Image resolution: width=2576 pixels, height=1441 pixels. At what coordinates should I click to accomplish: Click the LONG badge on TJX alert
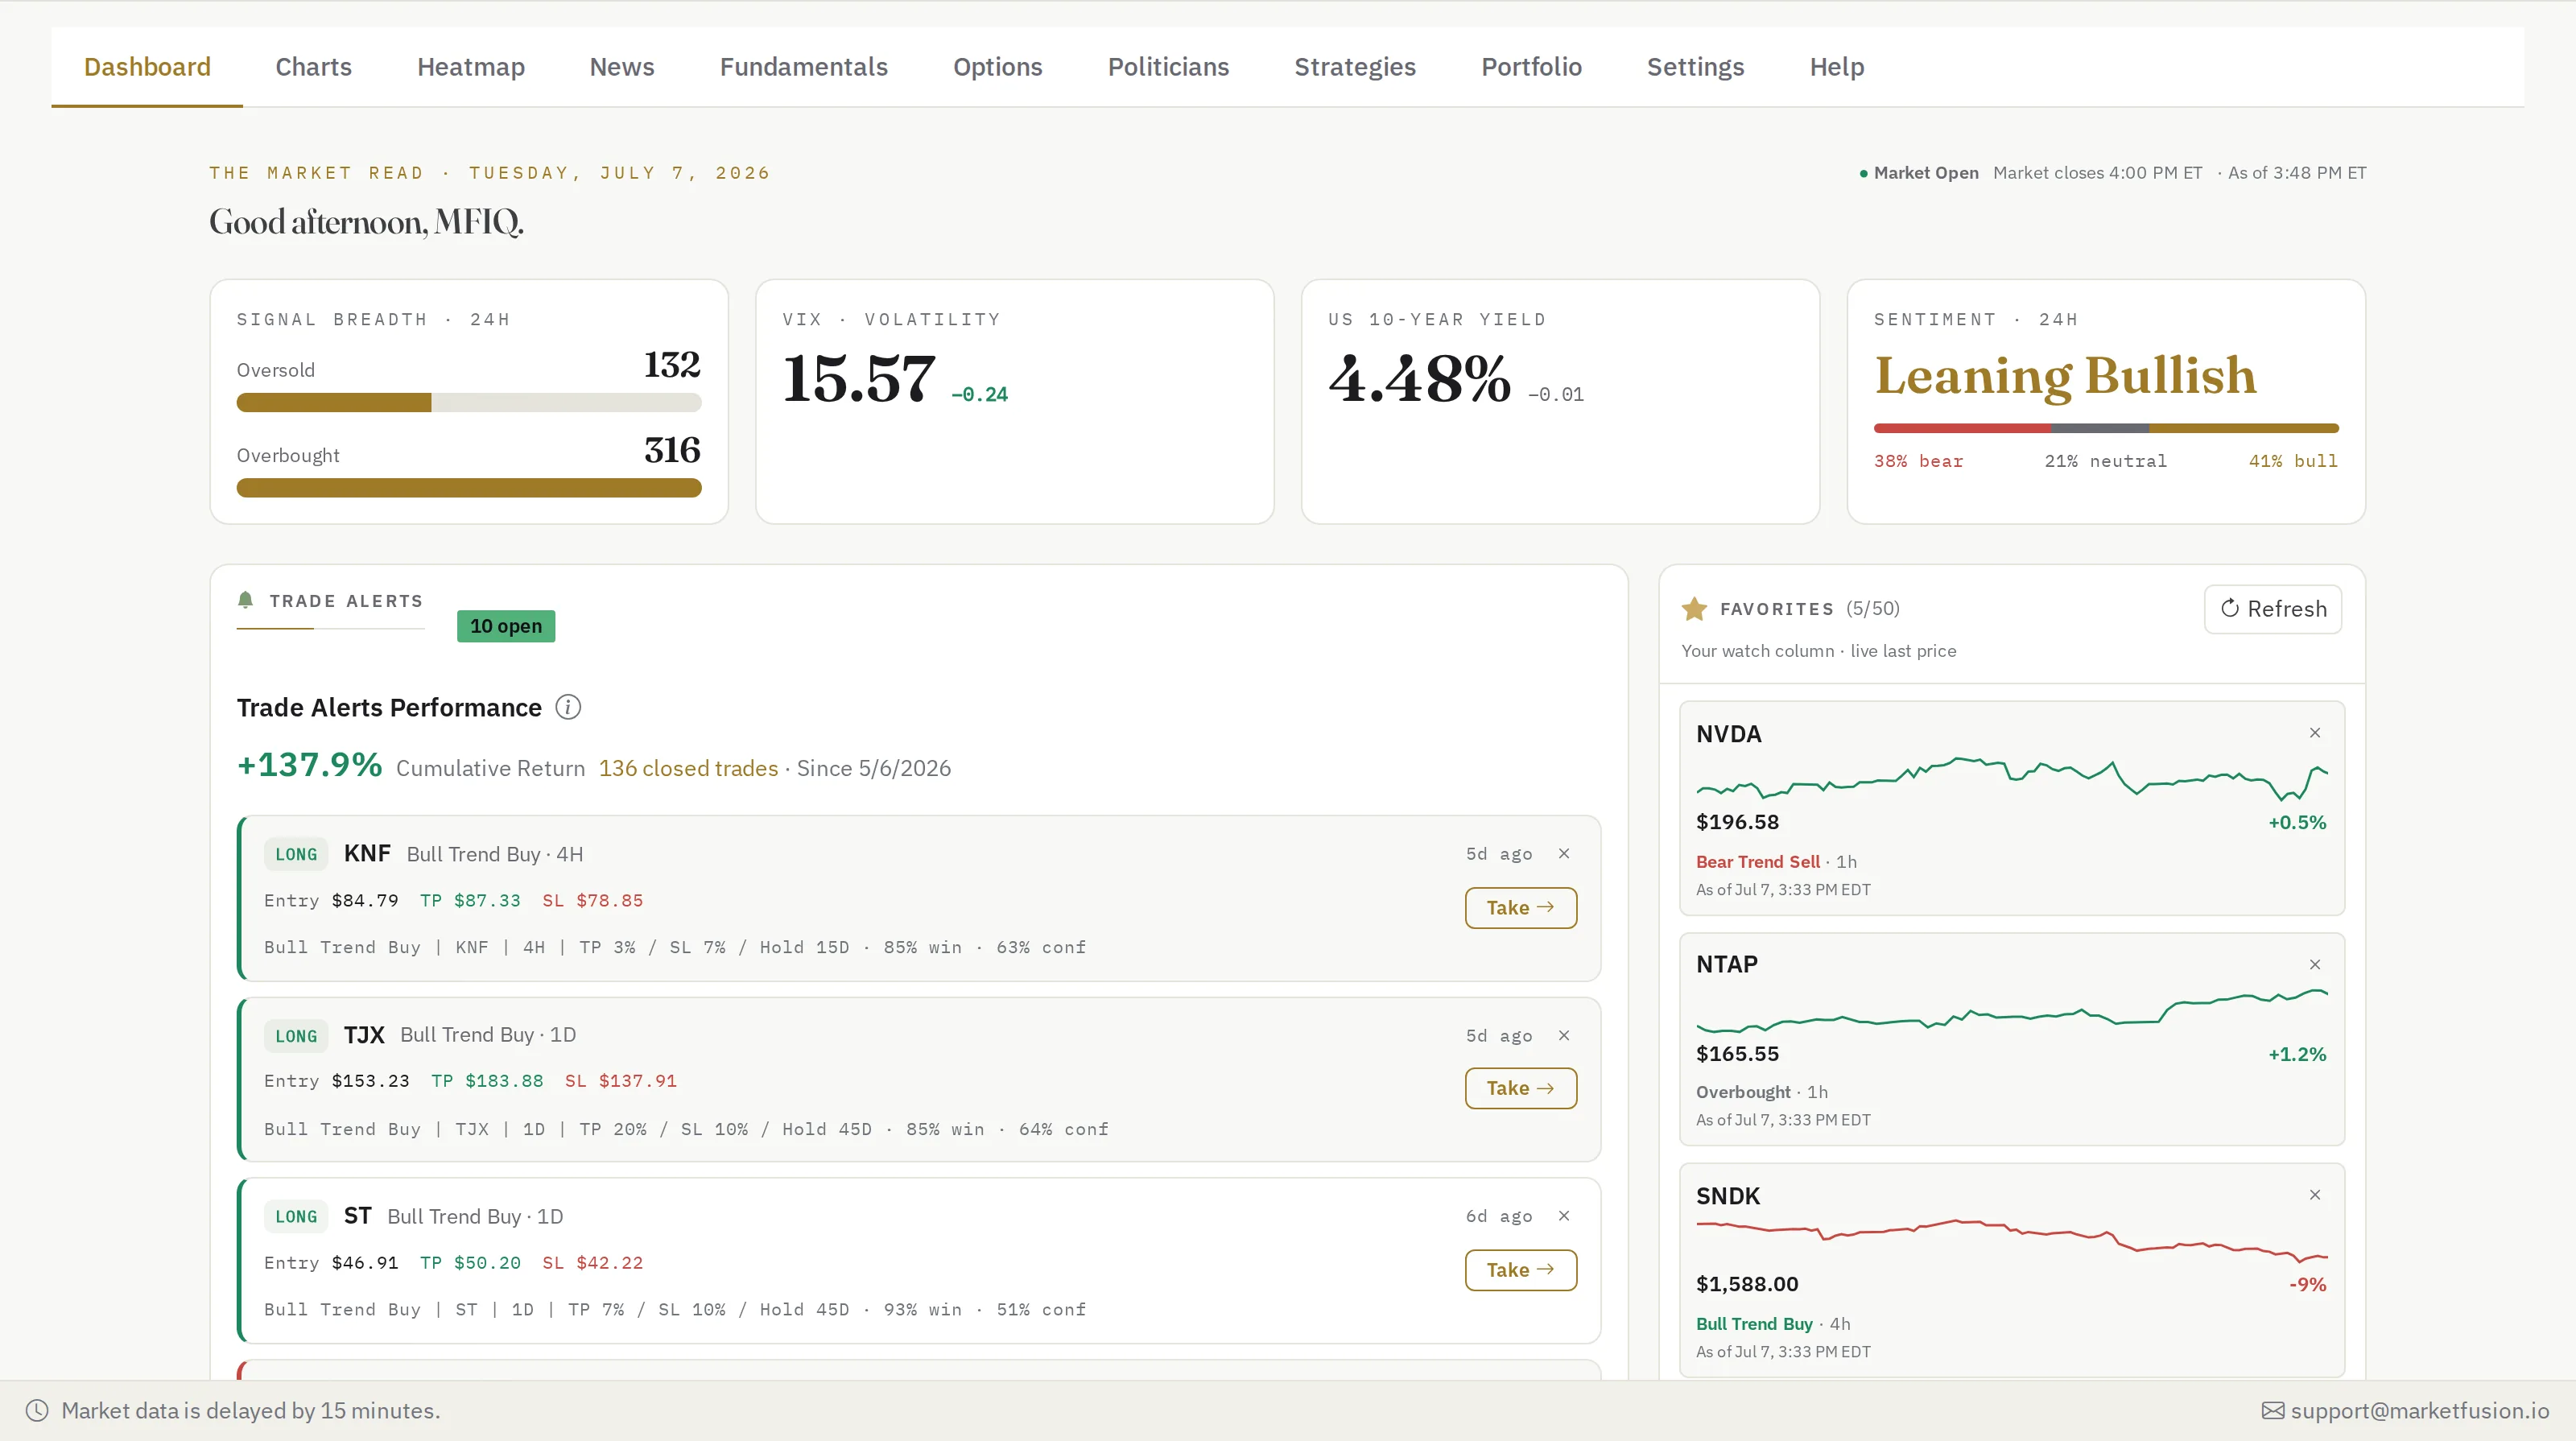pos(296,1037)
